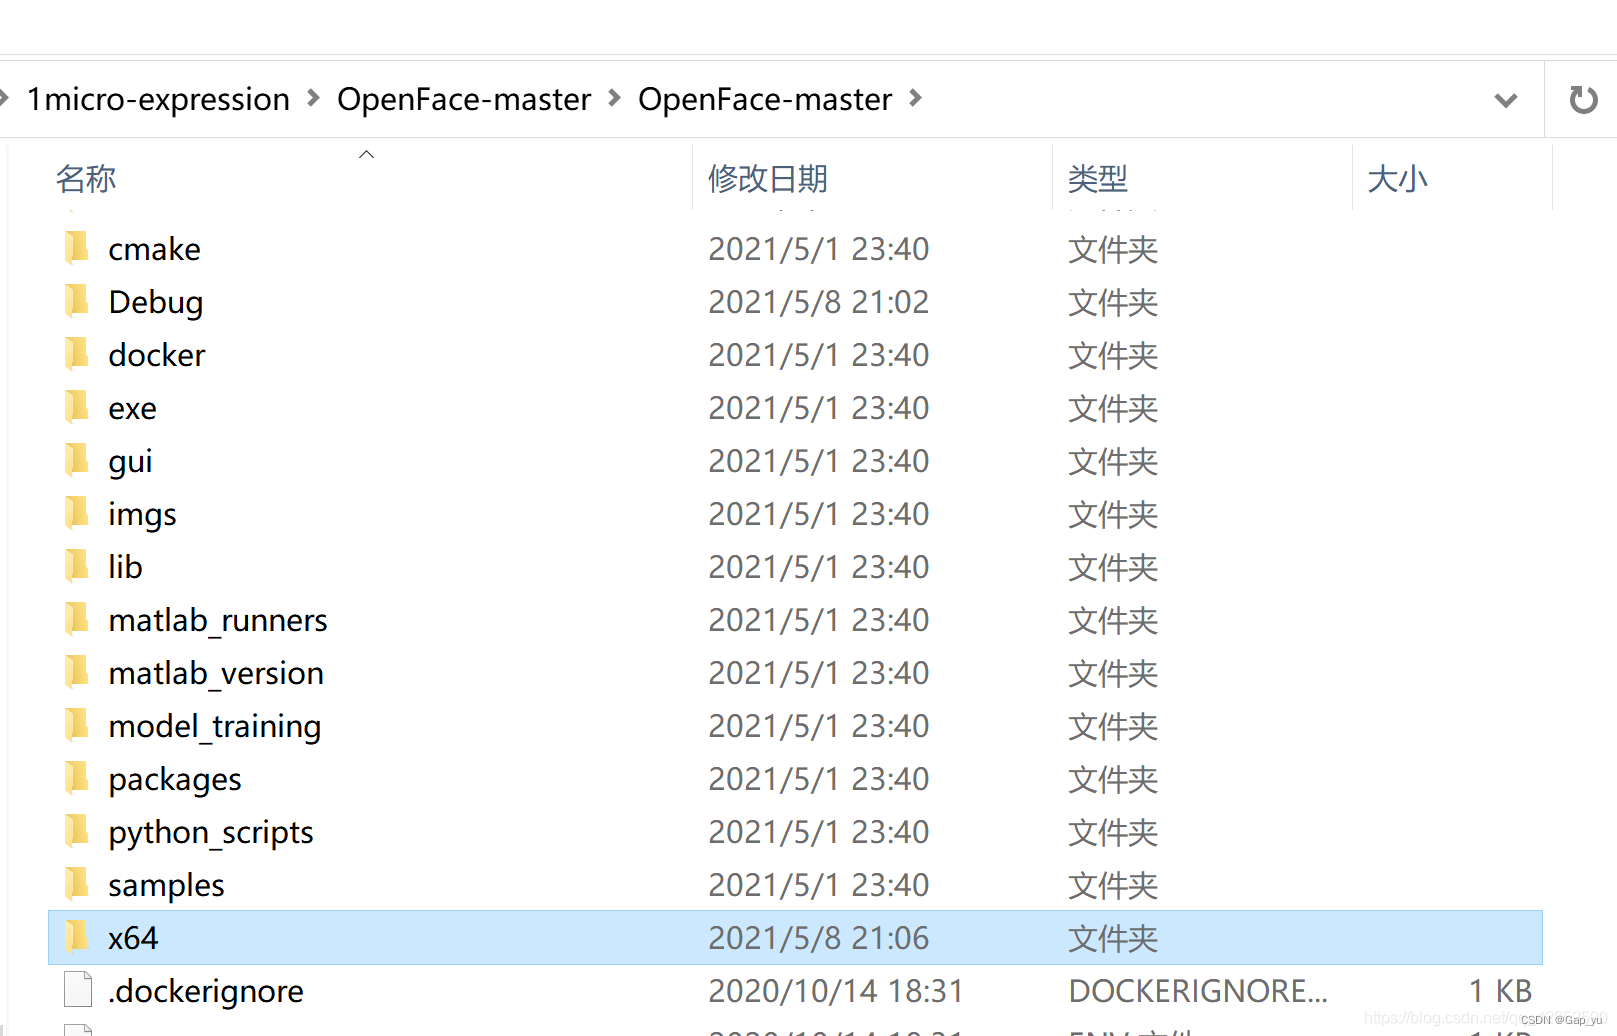This screenshot has height=1036, width=1617.
Task: Select the matlab_version folder name
Action: 216,673
